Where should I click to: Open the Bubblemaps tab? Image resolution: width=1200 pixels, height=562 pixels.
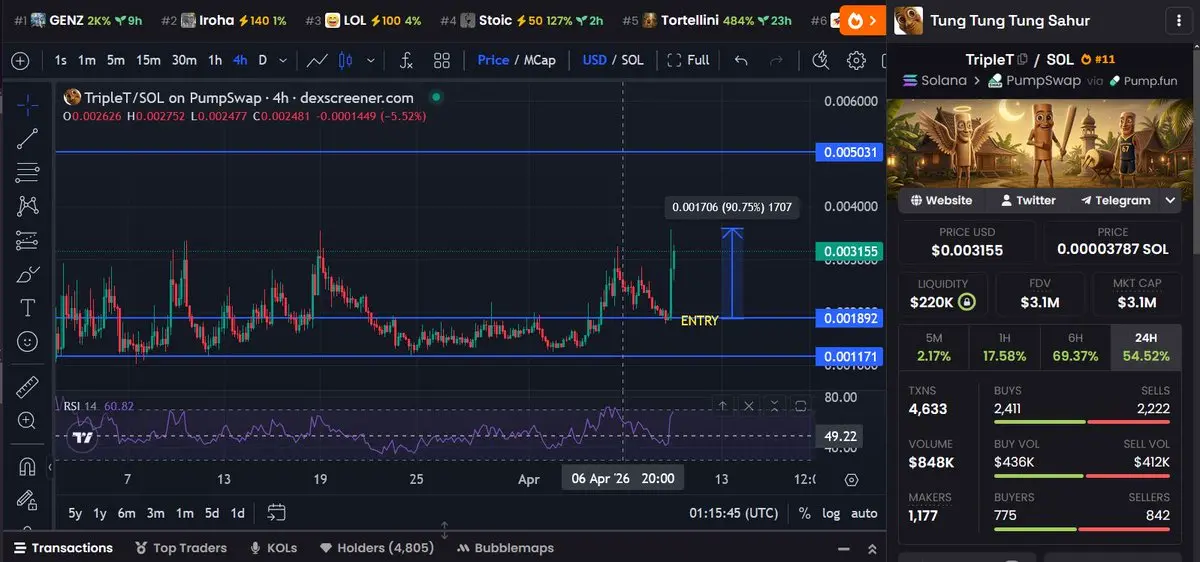[x=506, y=548]
